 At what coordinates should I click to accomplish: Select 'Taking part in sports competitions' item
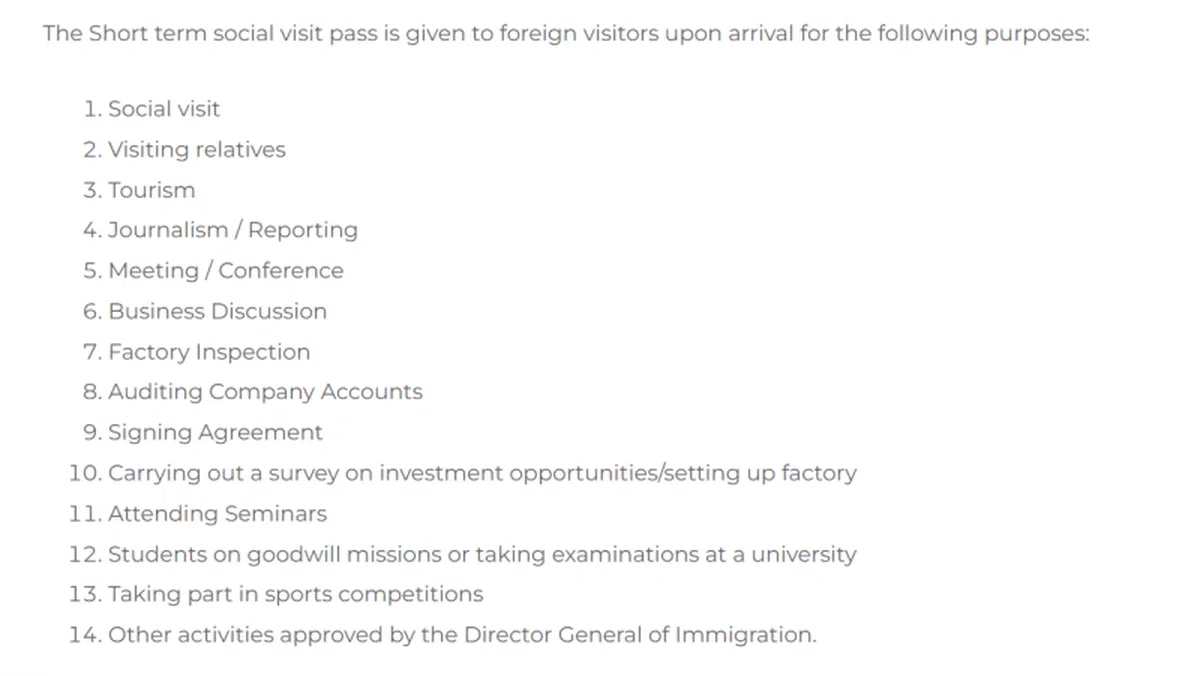[x=295, y=595]
